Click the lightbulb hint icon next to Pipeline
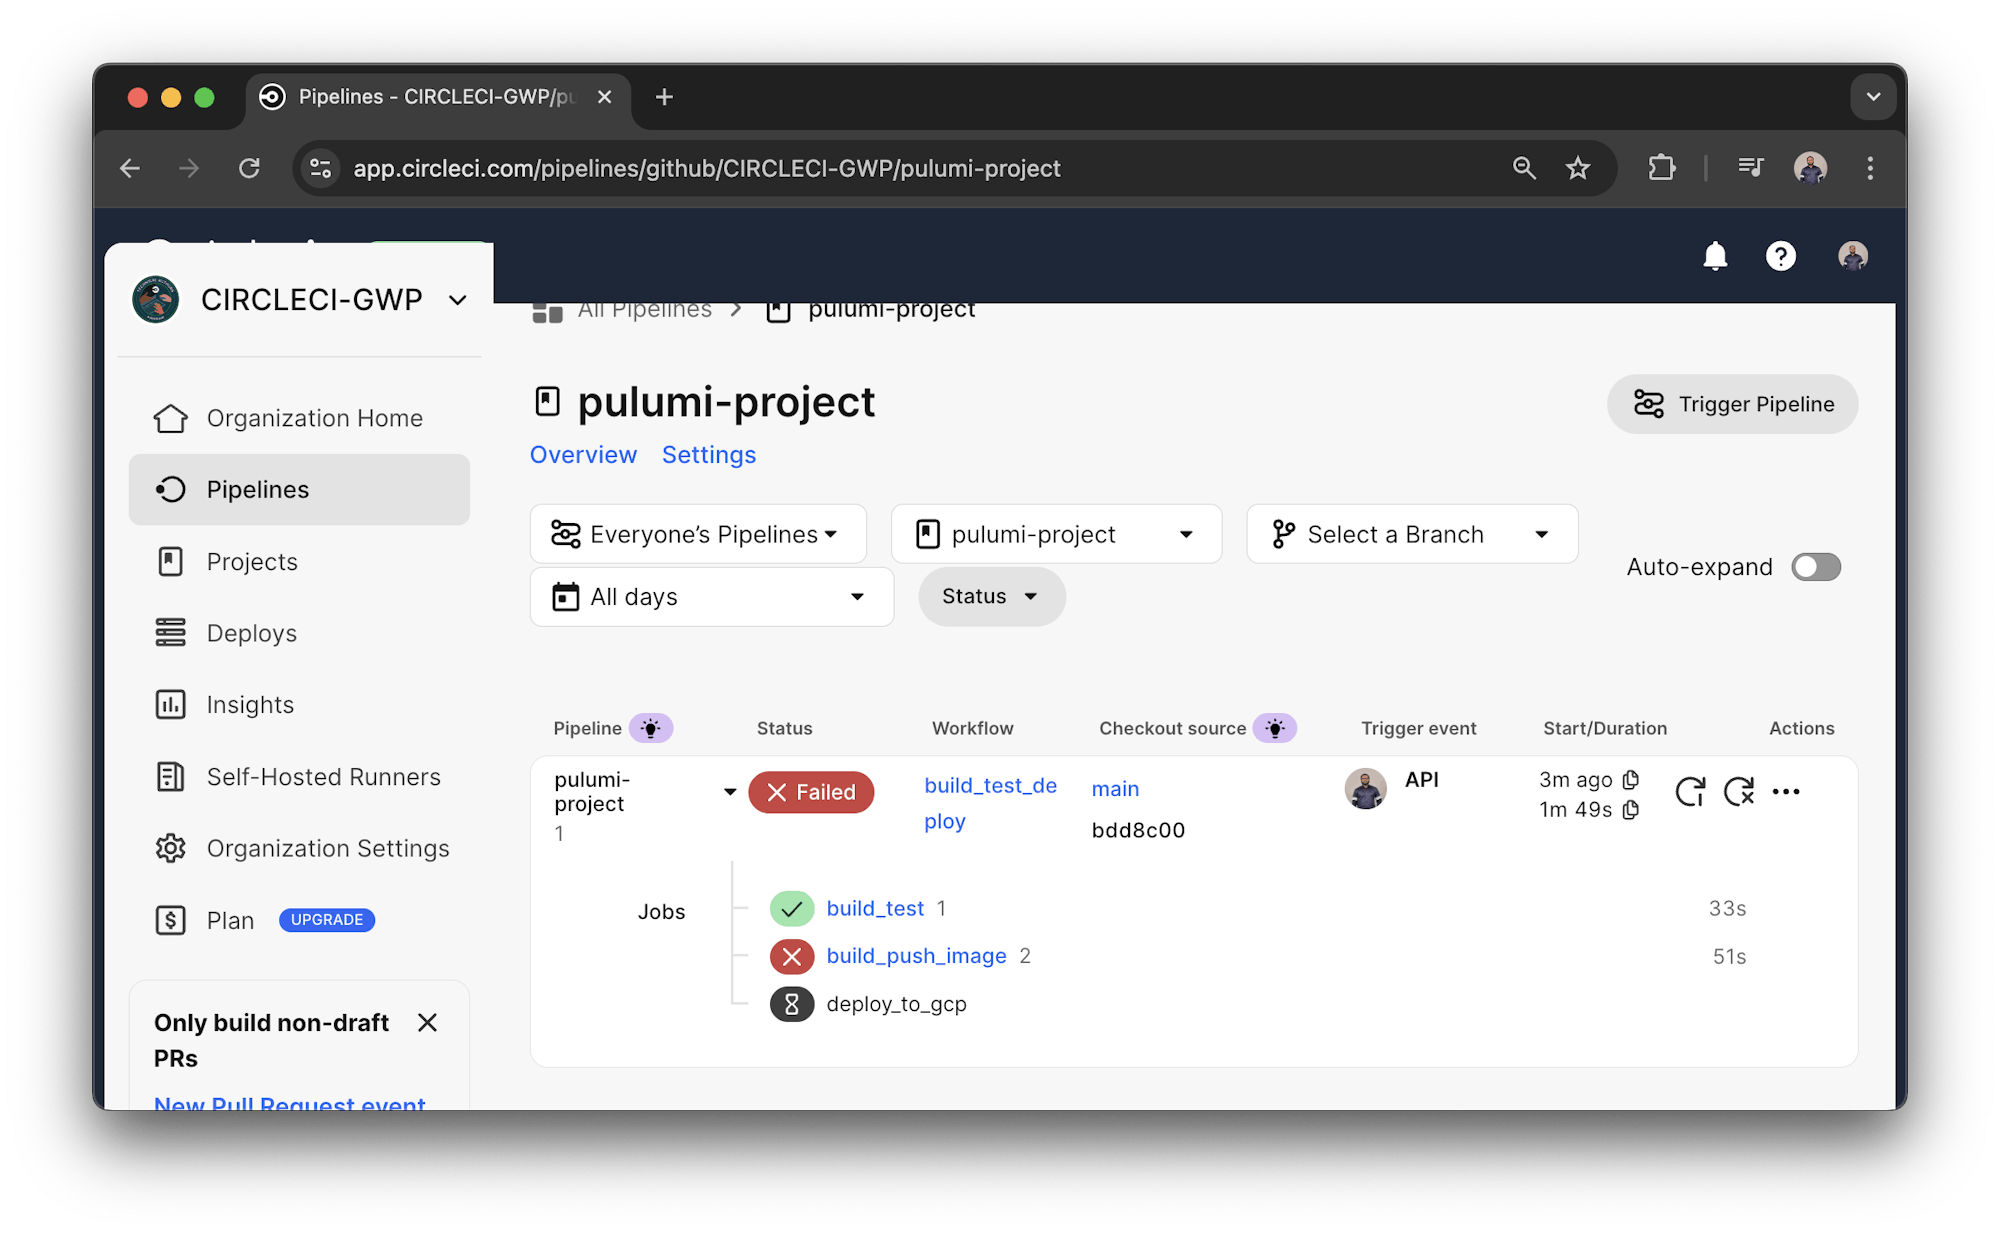2000x1233 pixels. pyautogui.click(x=652, y=728)
